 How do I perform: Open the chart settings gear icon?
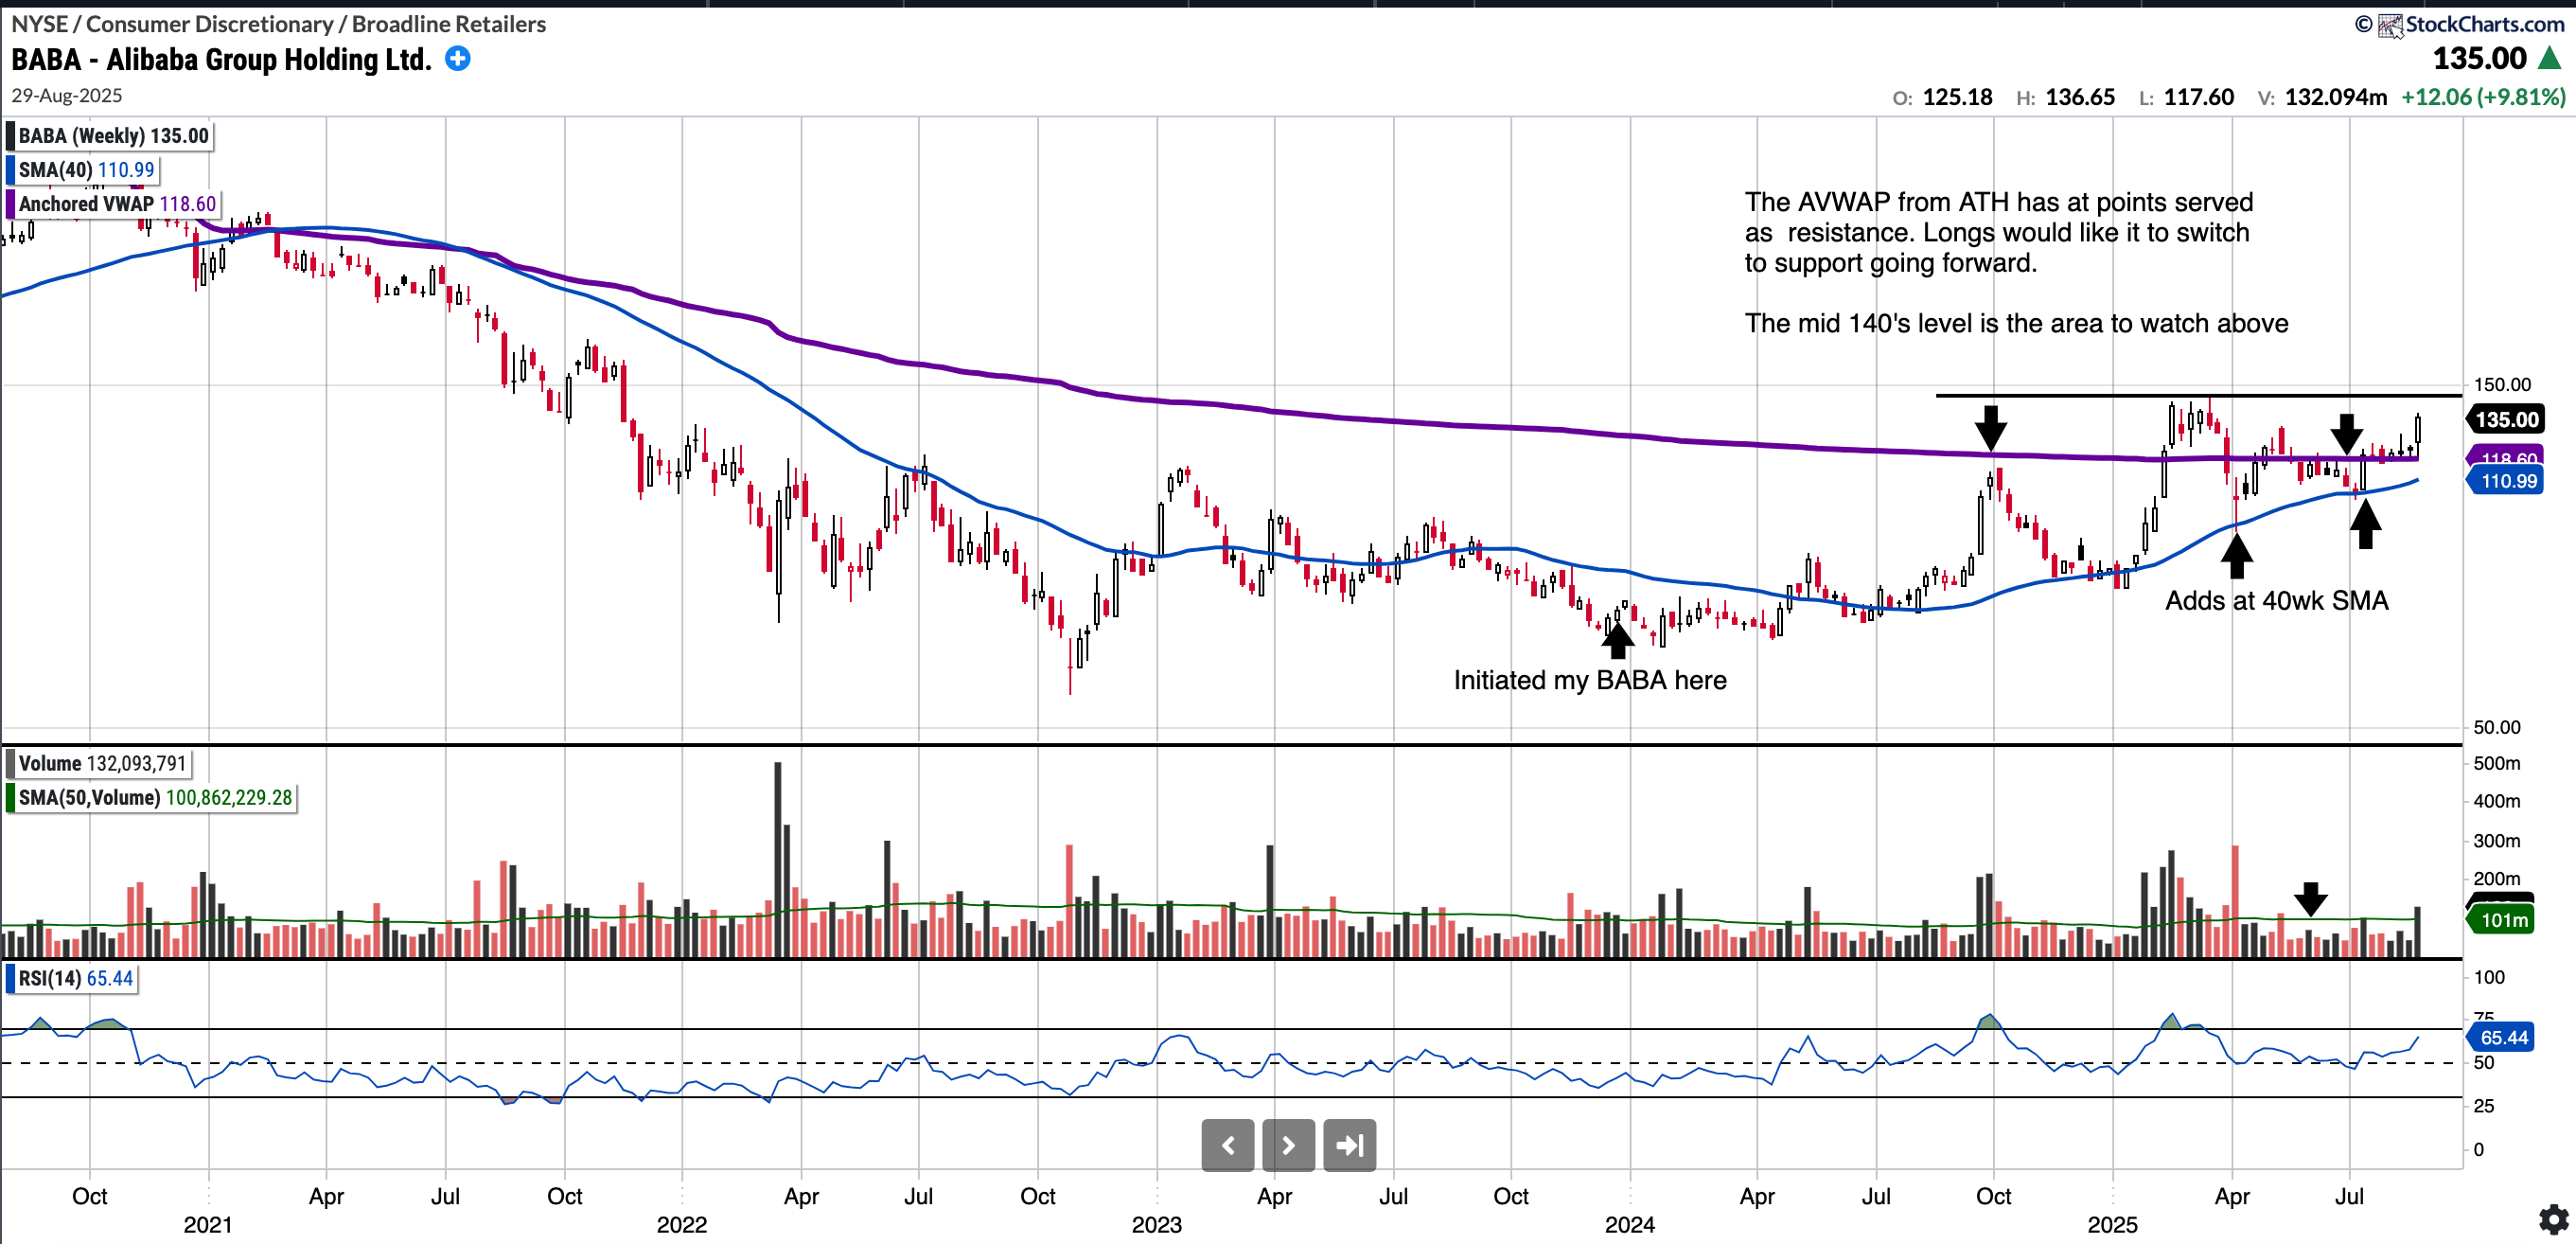(x=2553, y=1219)
